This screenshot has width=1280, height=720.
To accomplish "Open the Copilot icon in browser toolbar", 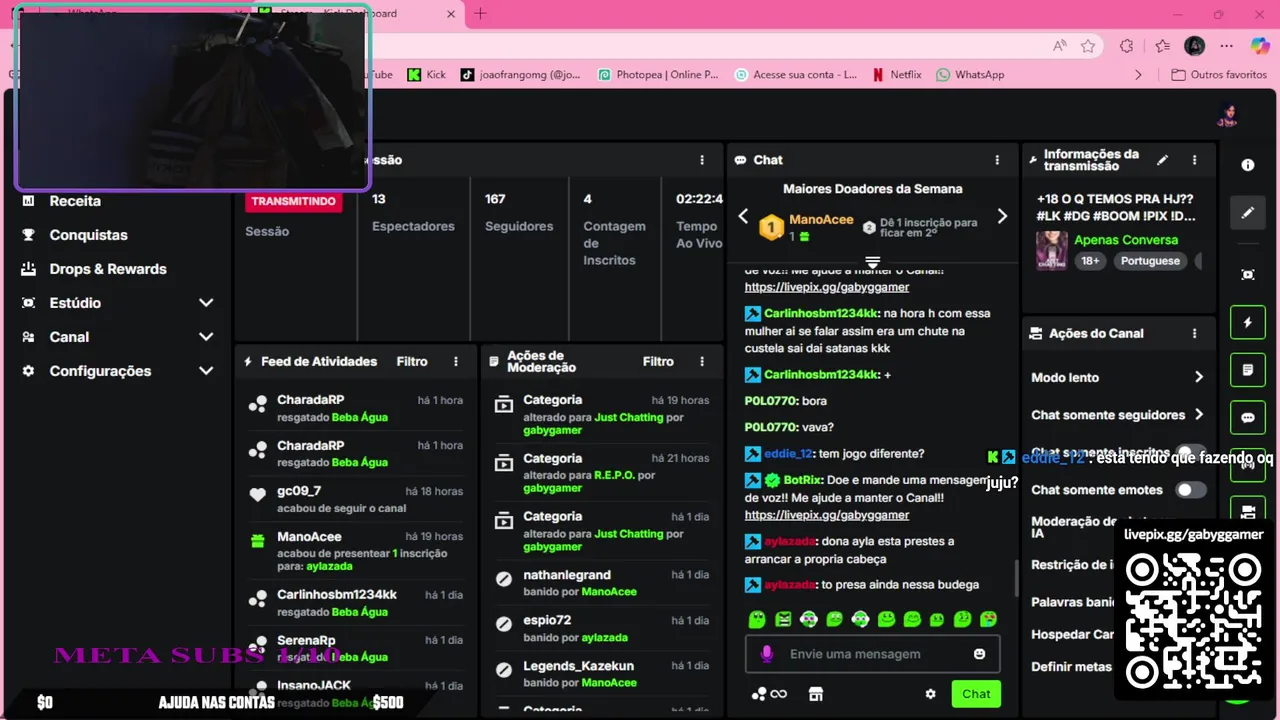I will coord(1260,46).
